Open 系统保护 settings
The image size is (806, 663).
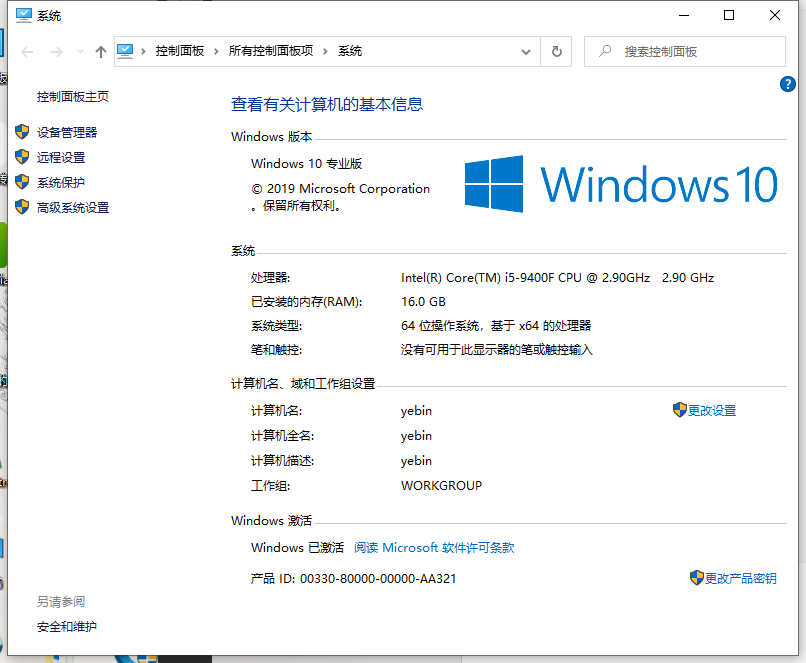coord(59,181)
